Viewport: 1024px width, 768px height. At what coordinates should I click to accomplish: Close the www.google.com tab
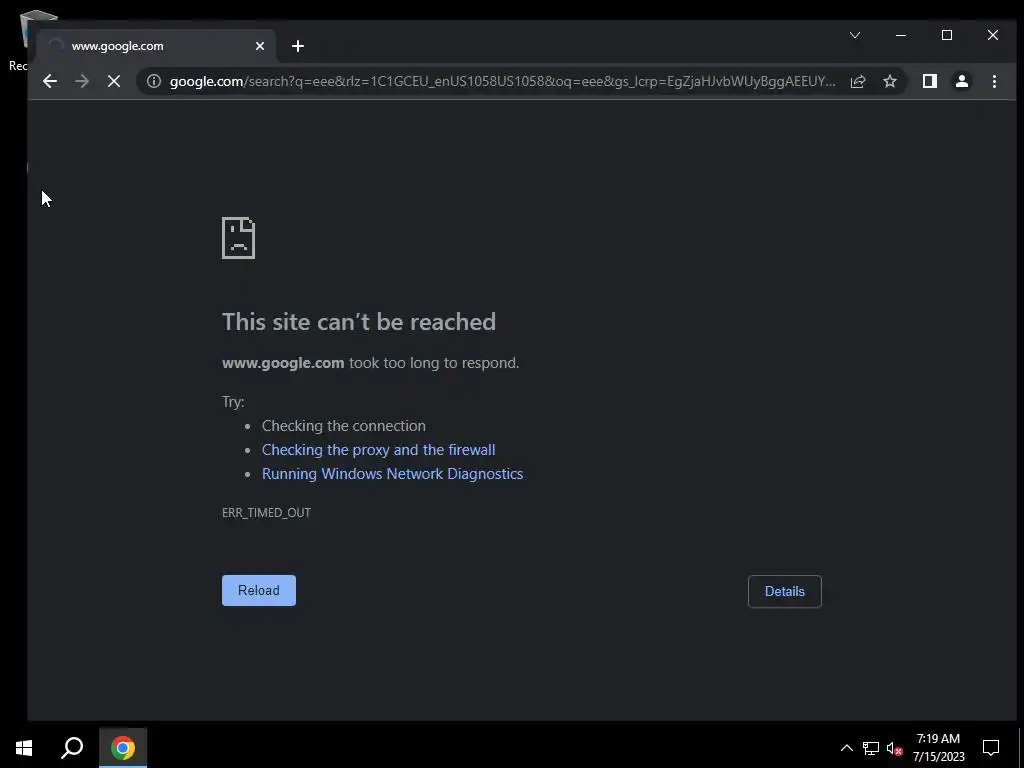click(260, 46)
